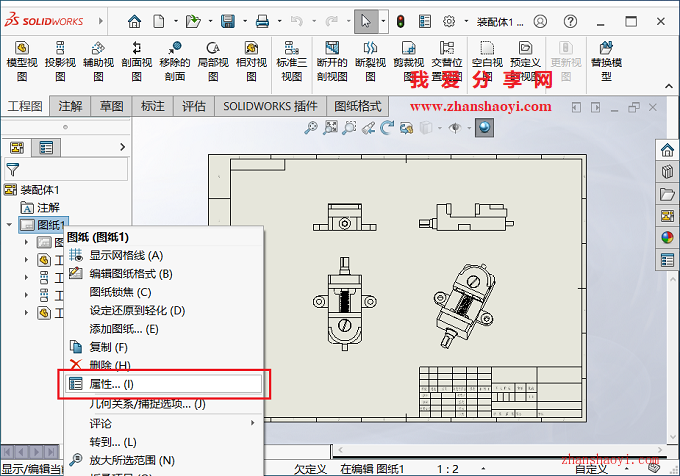Viewport: 680px width, 476px height.
Task: Click the user account icon in title bar
Action: (540, 21)
